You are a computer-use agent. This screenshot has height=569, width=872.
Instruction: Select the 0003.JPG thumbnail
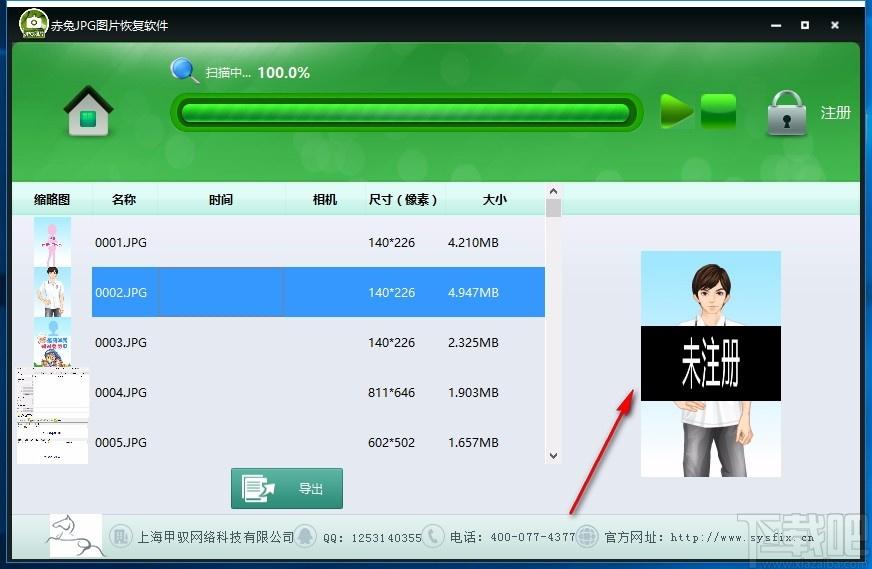(x=52, y=342)
